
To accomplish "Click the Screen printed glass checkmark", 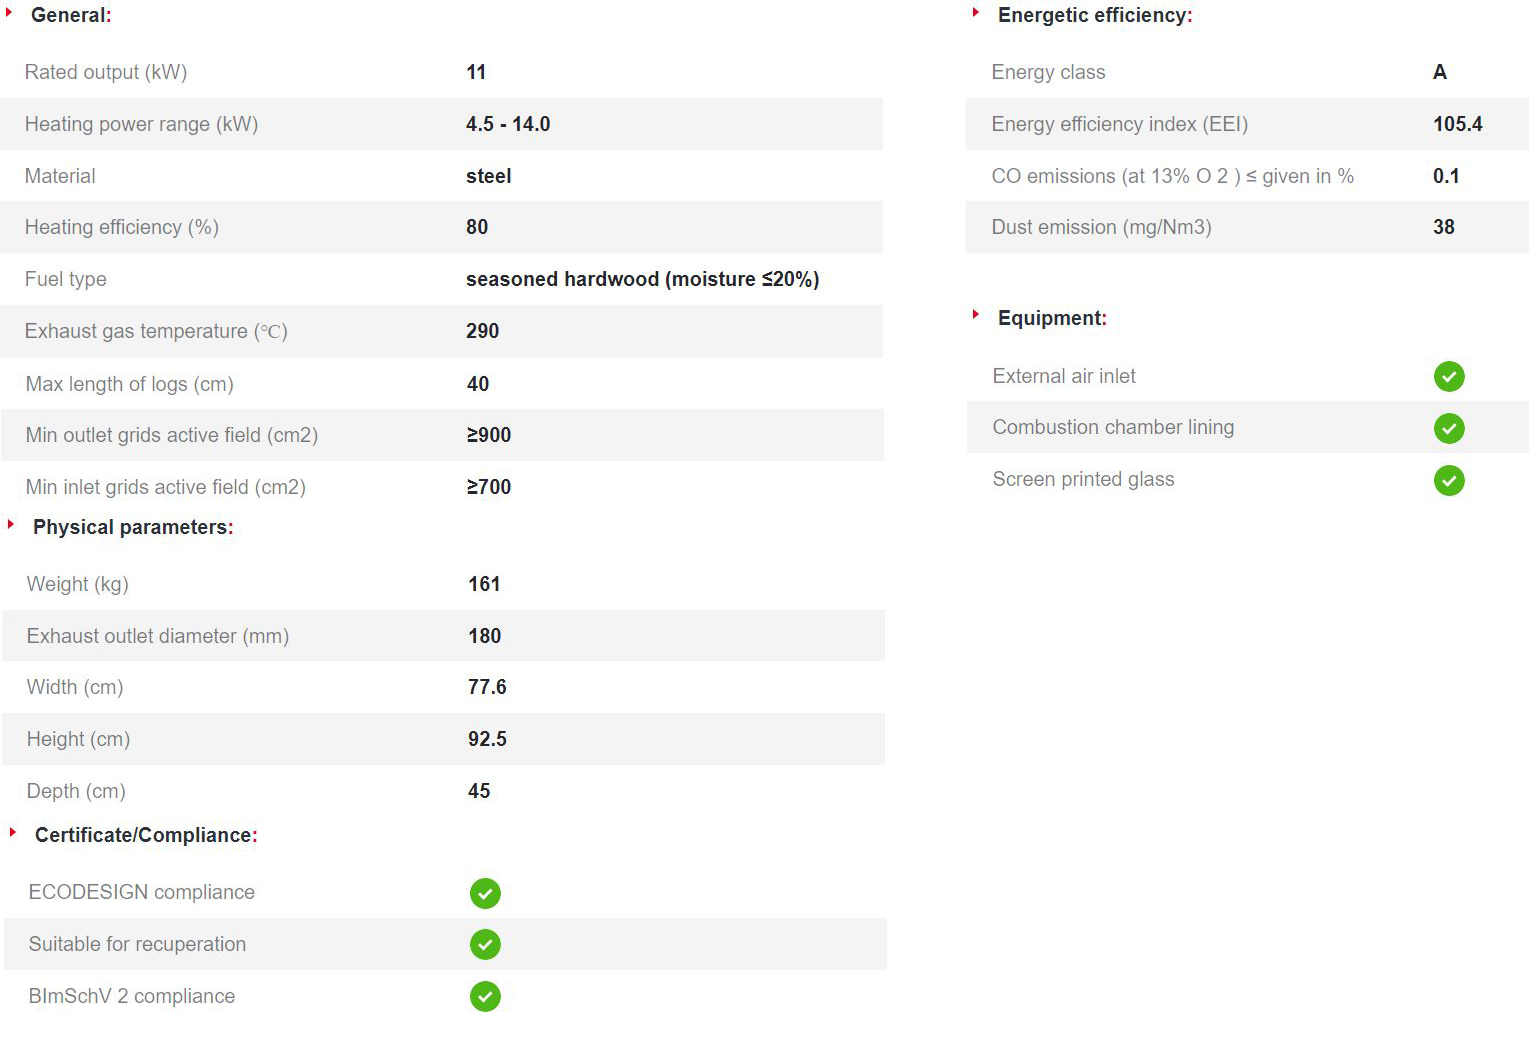I will click(1449, 480).
